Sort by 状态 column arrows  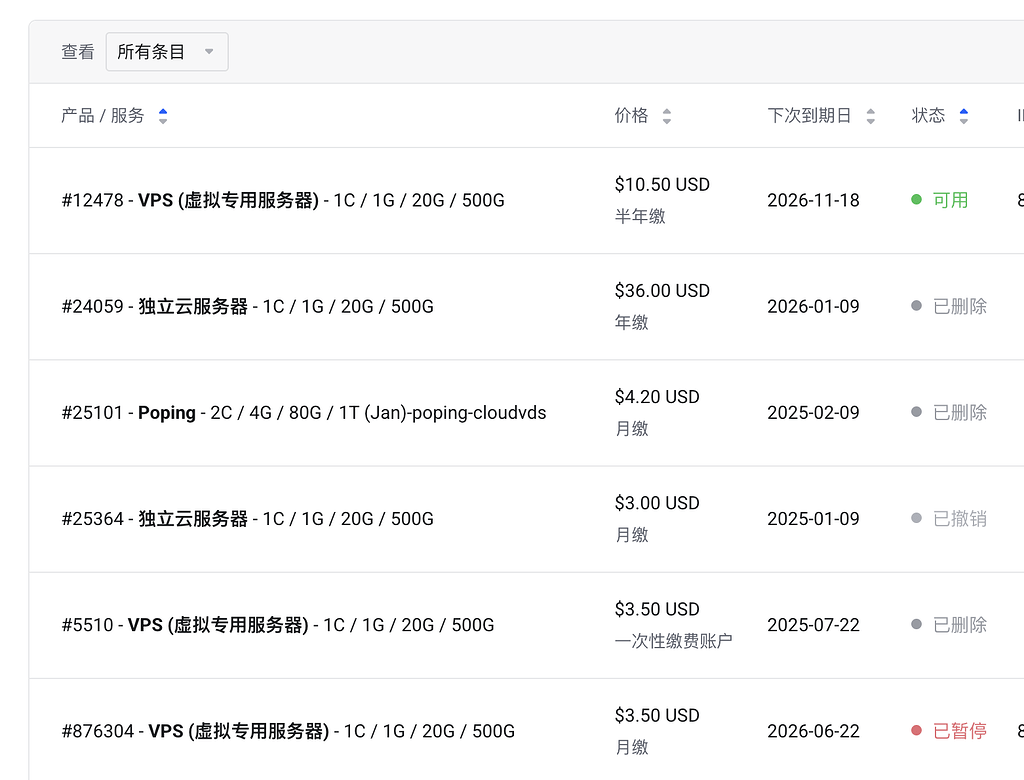coord(964,116)
